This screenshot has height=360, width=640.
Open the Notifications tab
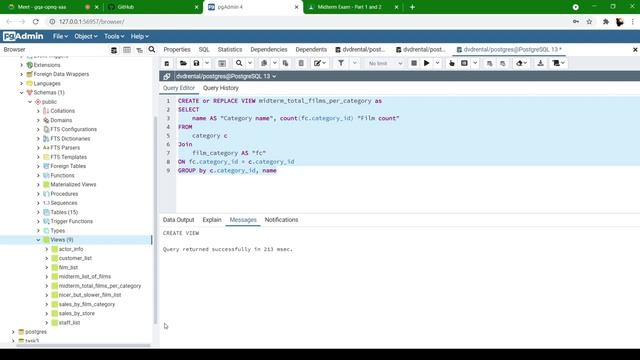point(281,220)
